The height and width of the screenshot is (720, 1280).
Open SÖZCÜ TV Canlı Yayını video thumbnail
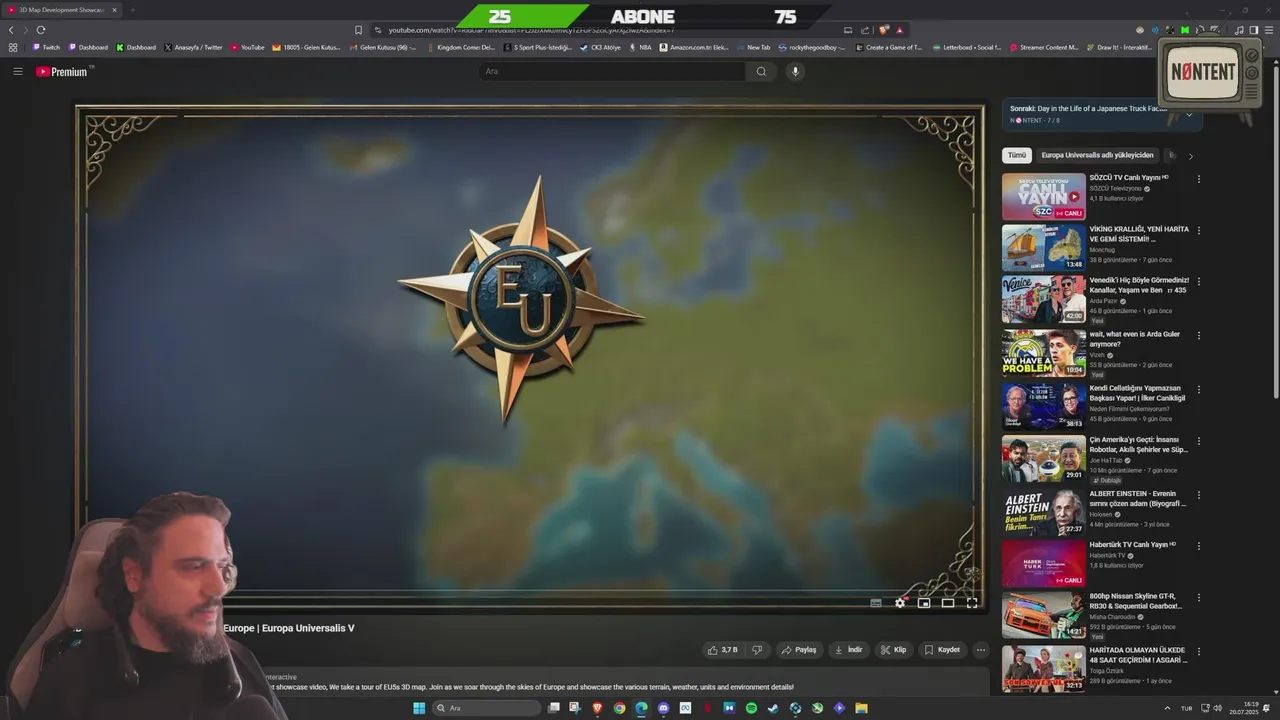point(1044,197)
